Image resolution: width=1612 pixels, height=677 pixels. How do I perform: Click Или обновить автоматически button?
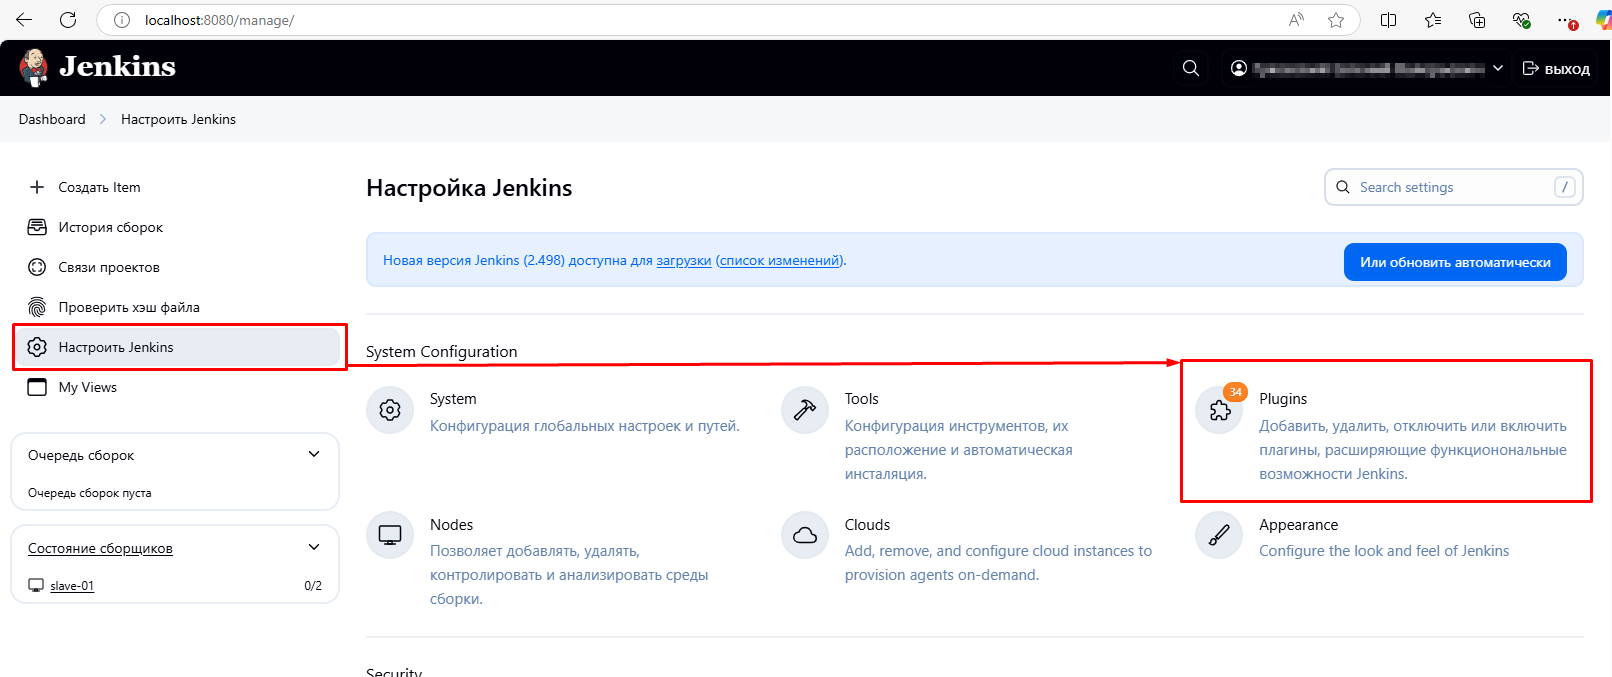coord(1454,262)
